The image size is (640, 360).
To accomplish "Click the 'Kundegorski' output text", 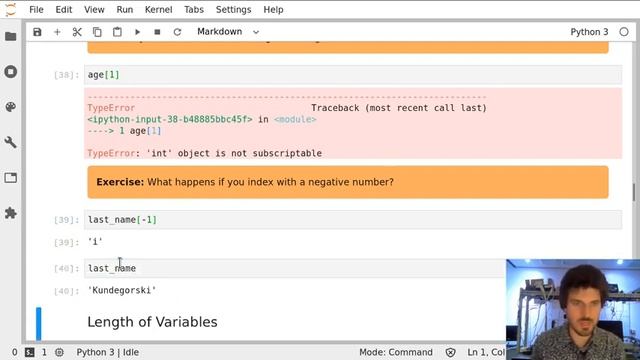I will pyautogui.click(x=122, y=290).
